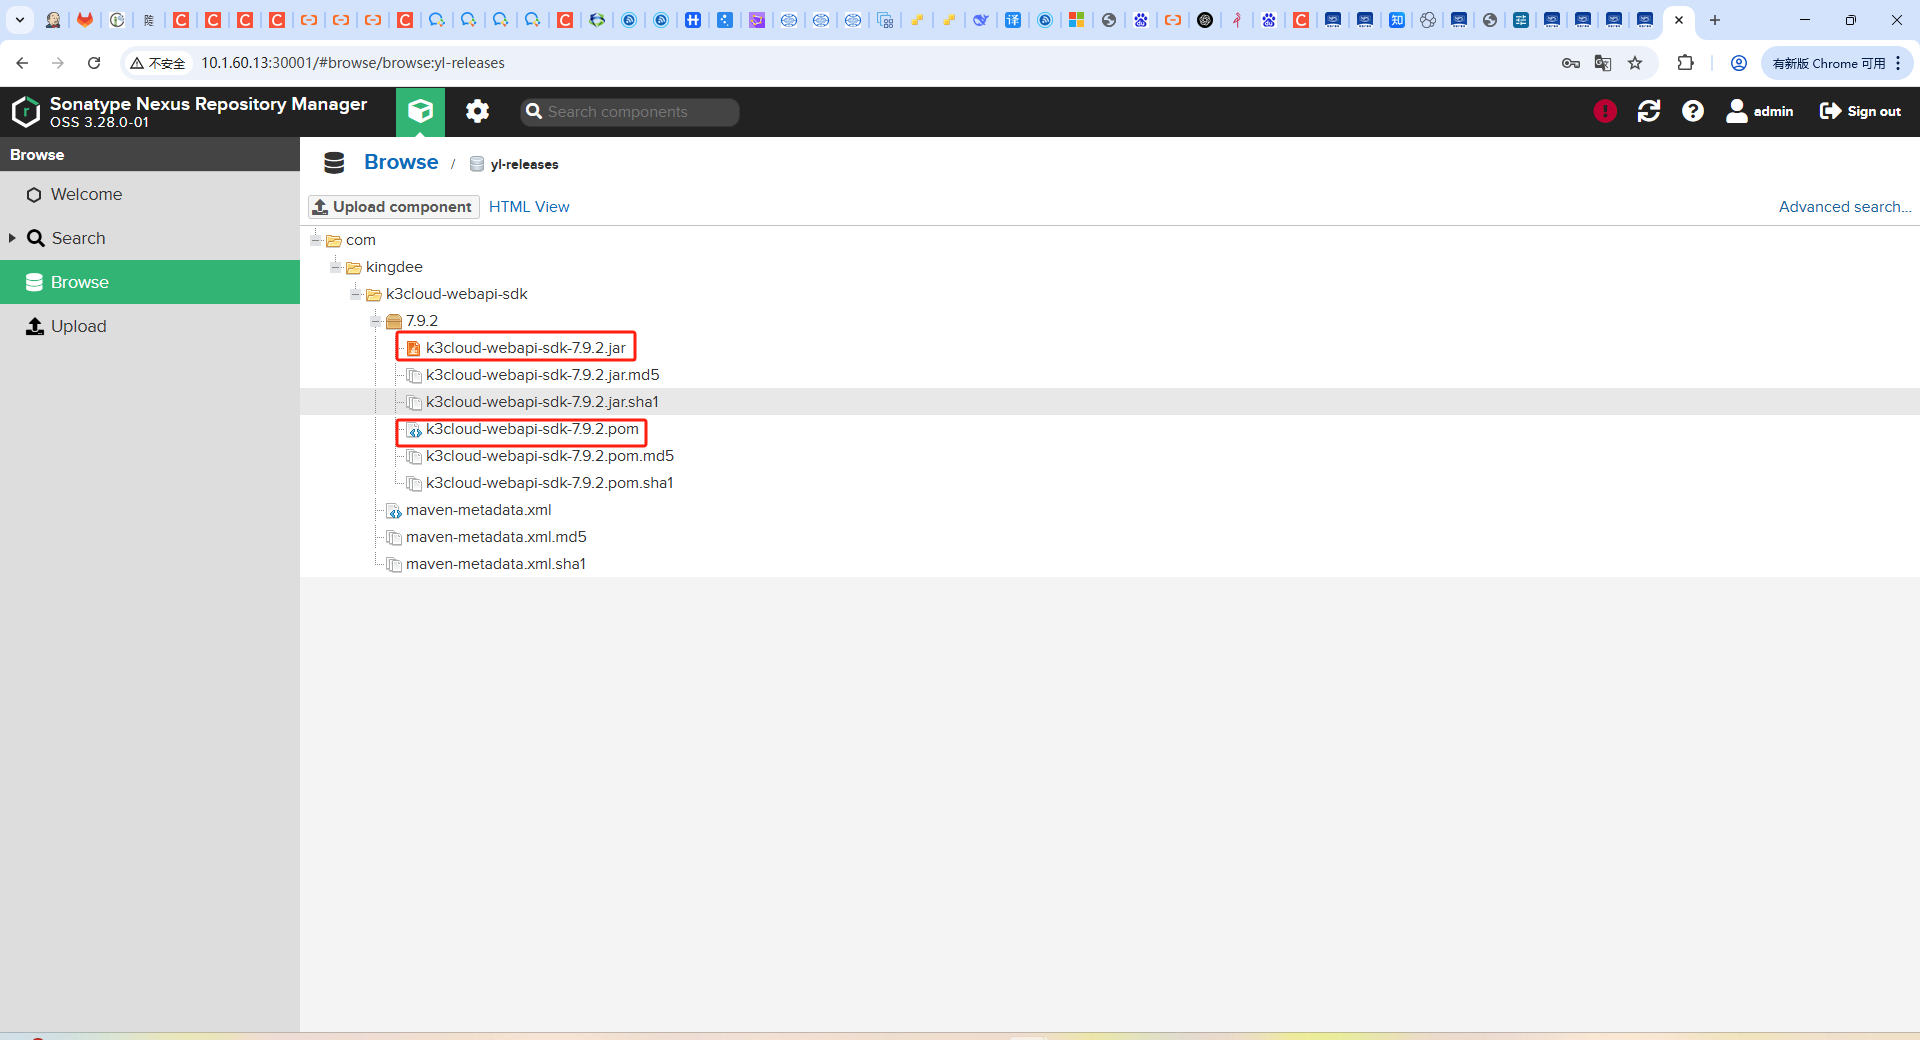The width and height of the screenshot is (1920, 1040).
Task: Select k3cloud-webapi-sdk-7.9.2.pom.md5 file
Action: tap(550, 456)
